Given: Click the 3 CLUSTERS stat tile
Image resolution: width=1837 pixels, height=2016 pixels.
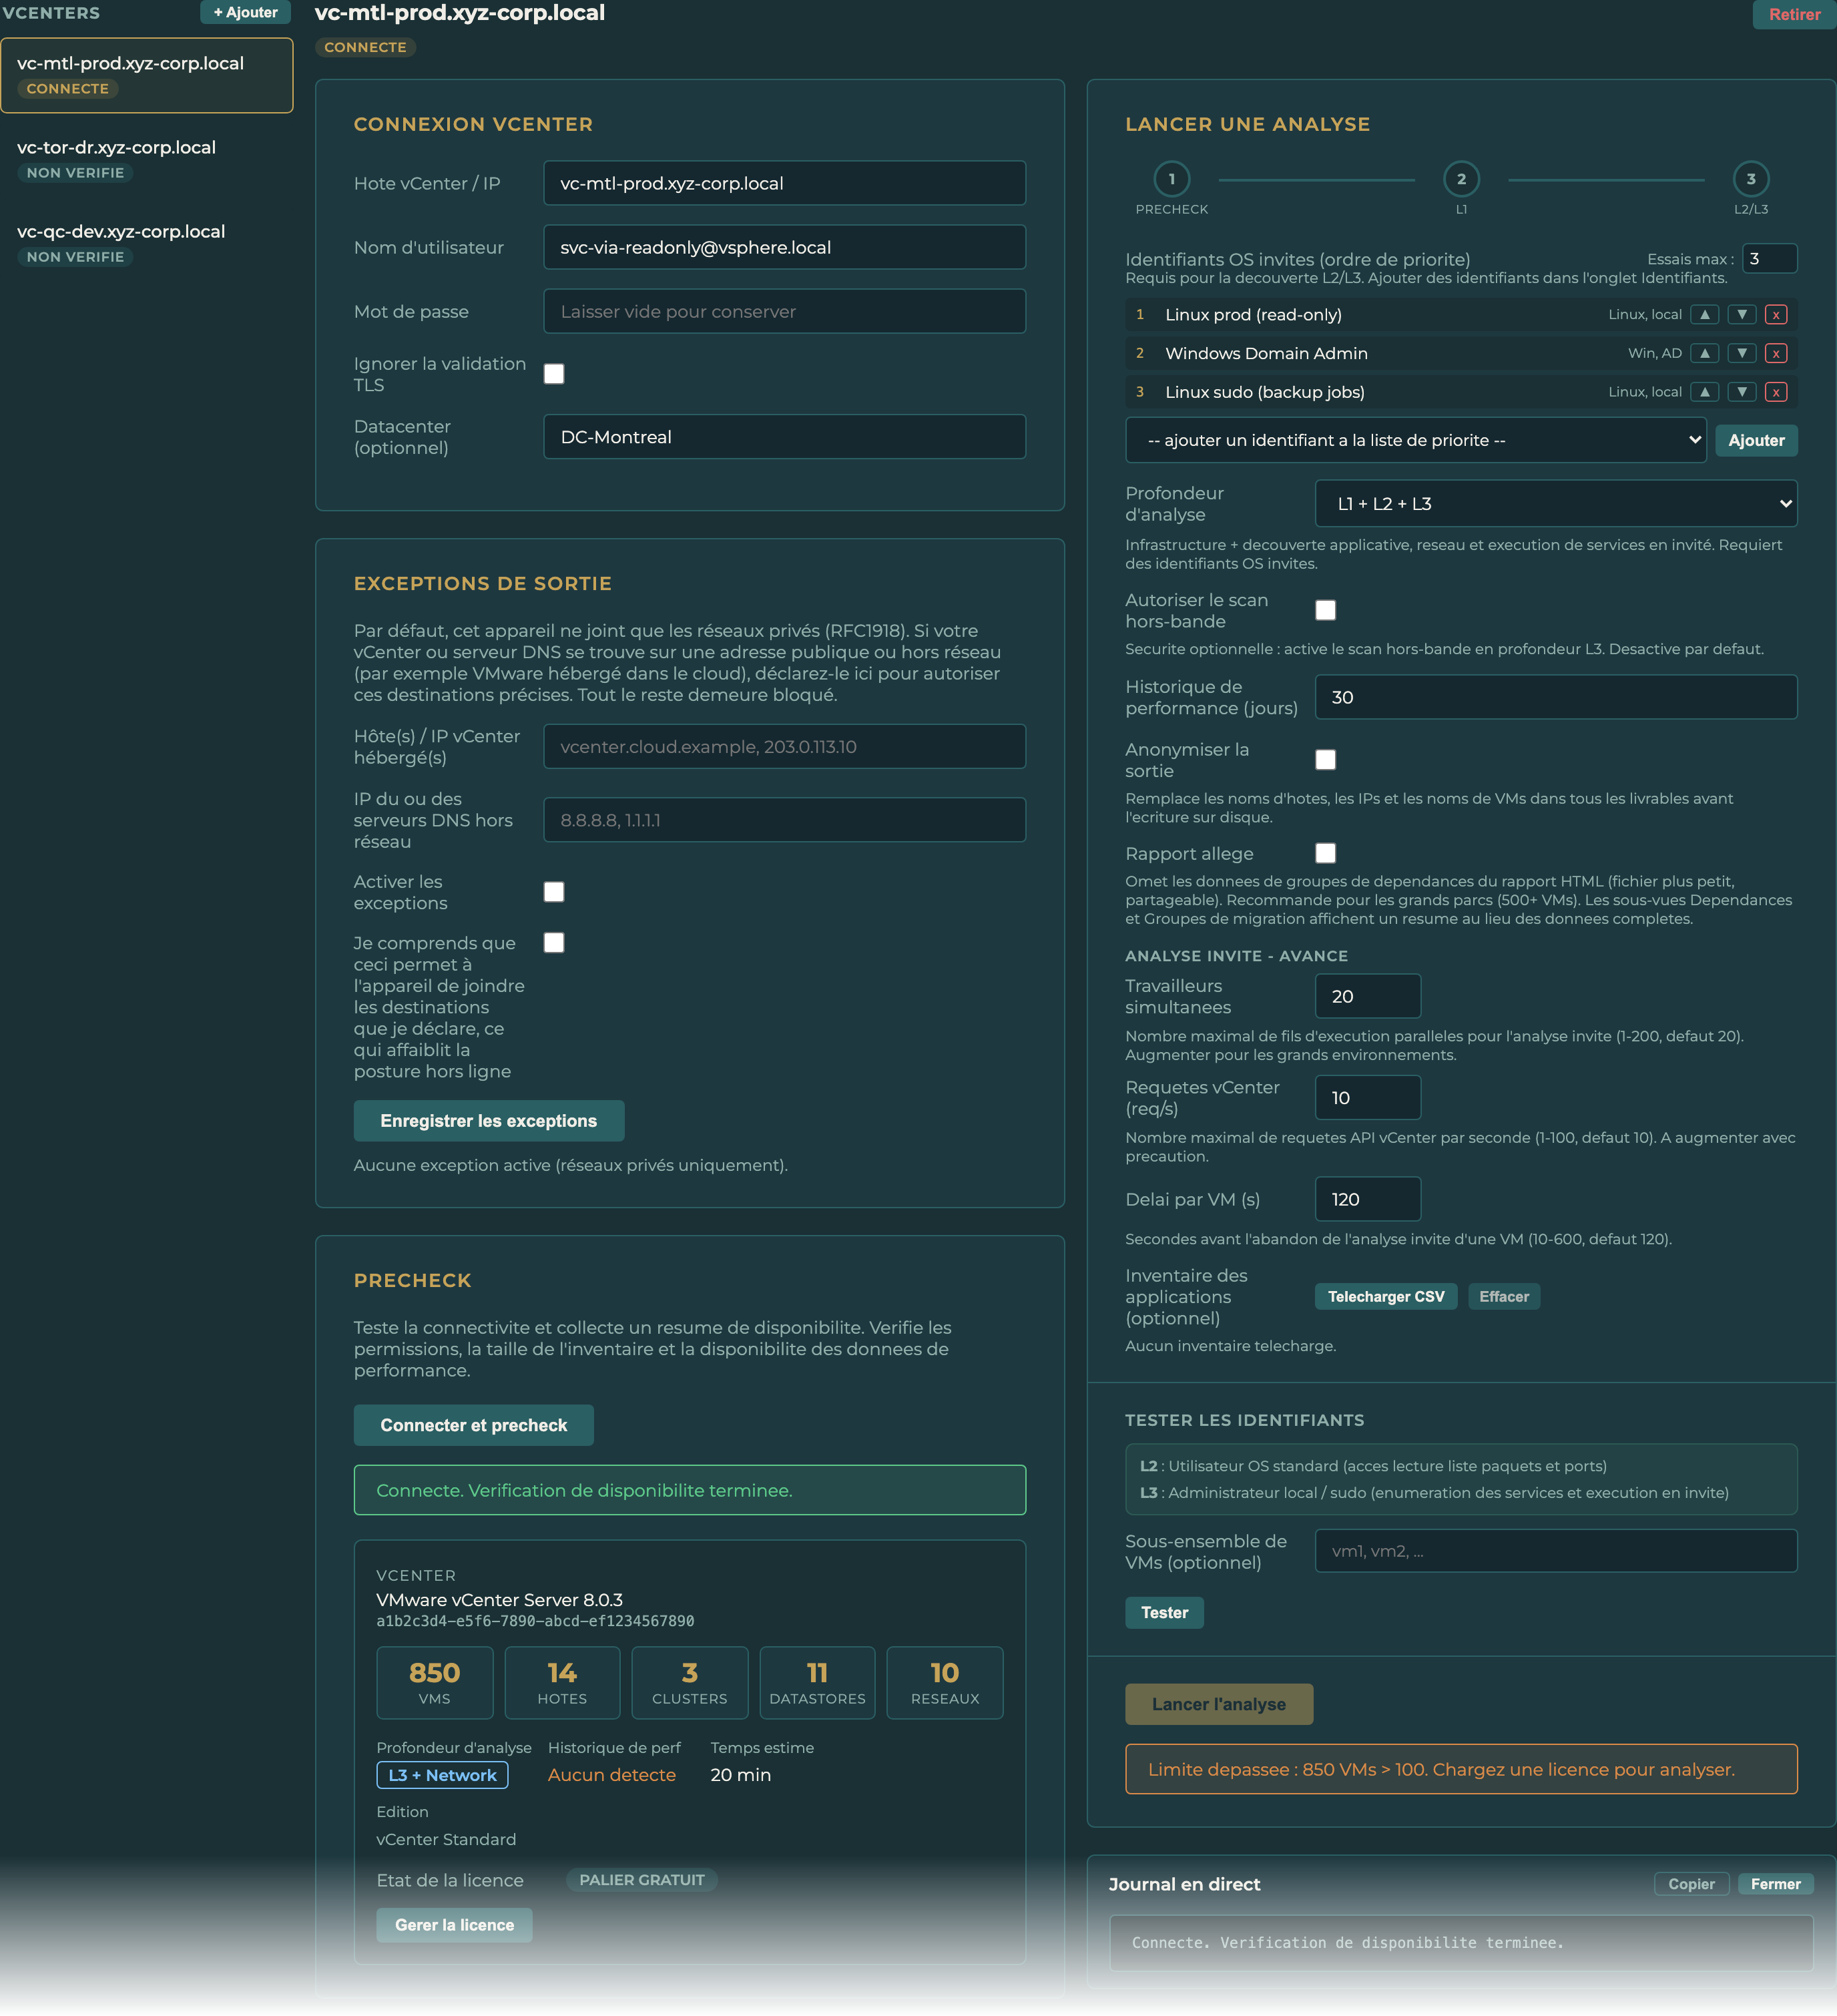Looking at the screenshot, I should (x=689, y=1683).
